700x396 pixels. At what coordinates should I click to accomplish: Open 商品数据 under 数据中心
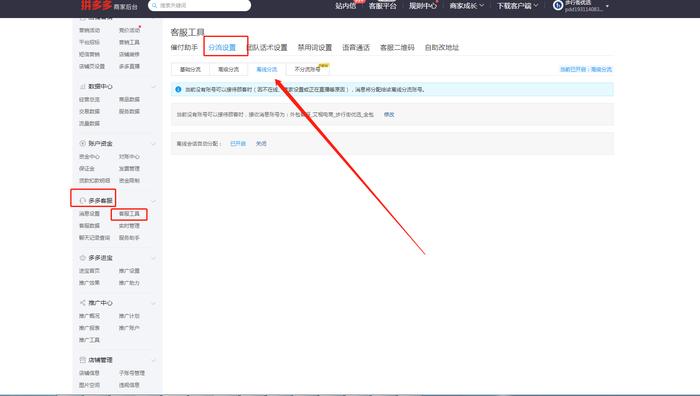tap(129, 99)
